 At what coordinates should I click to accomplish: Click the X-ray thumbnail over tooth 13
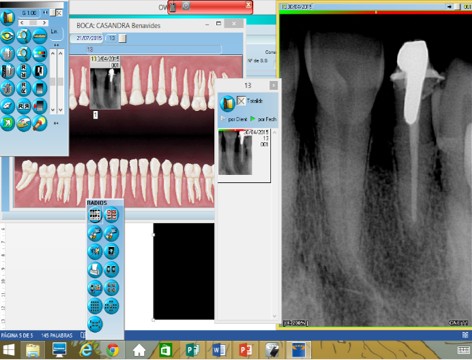(x=105, y=83)
